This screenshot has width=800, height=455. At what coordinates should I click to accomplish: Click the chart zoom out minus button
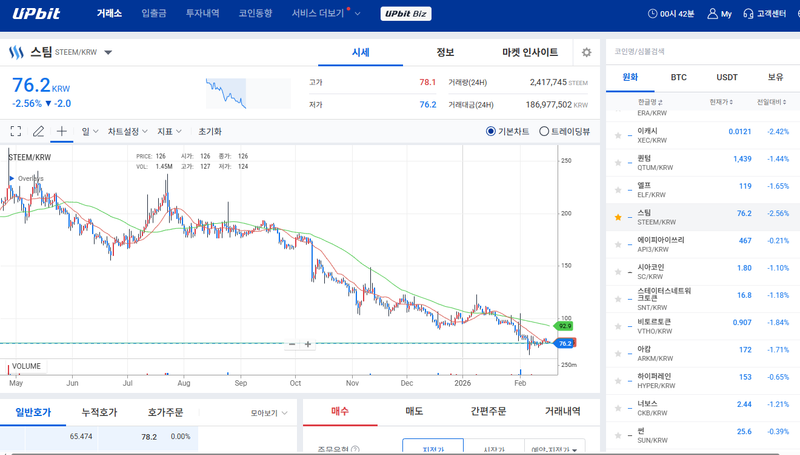pos(292,344)
